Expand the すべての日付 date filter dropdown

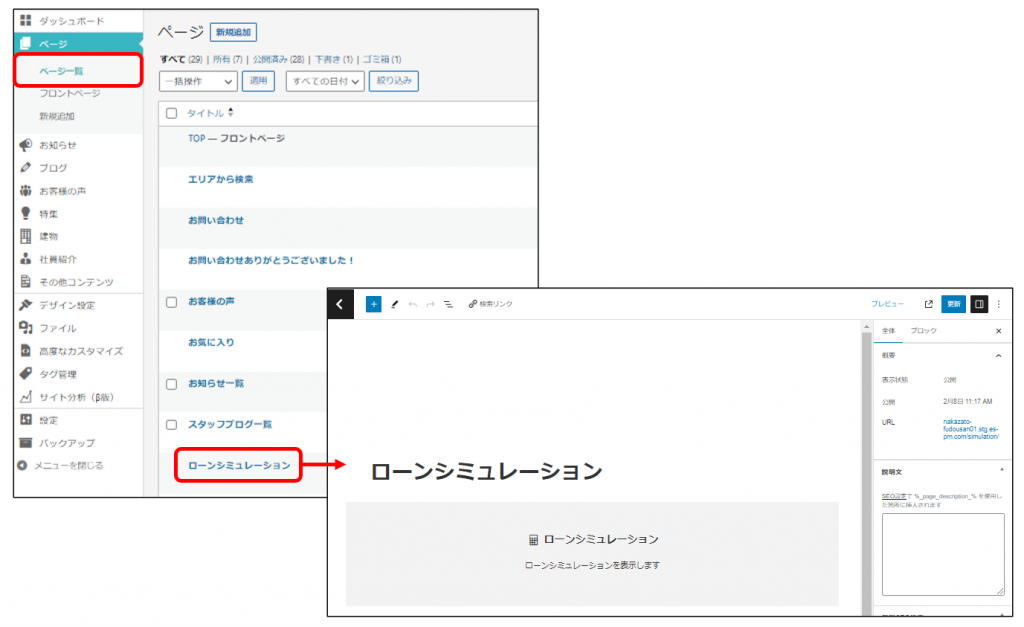click(324, 81)
